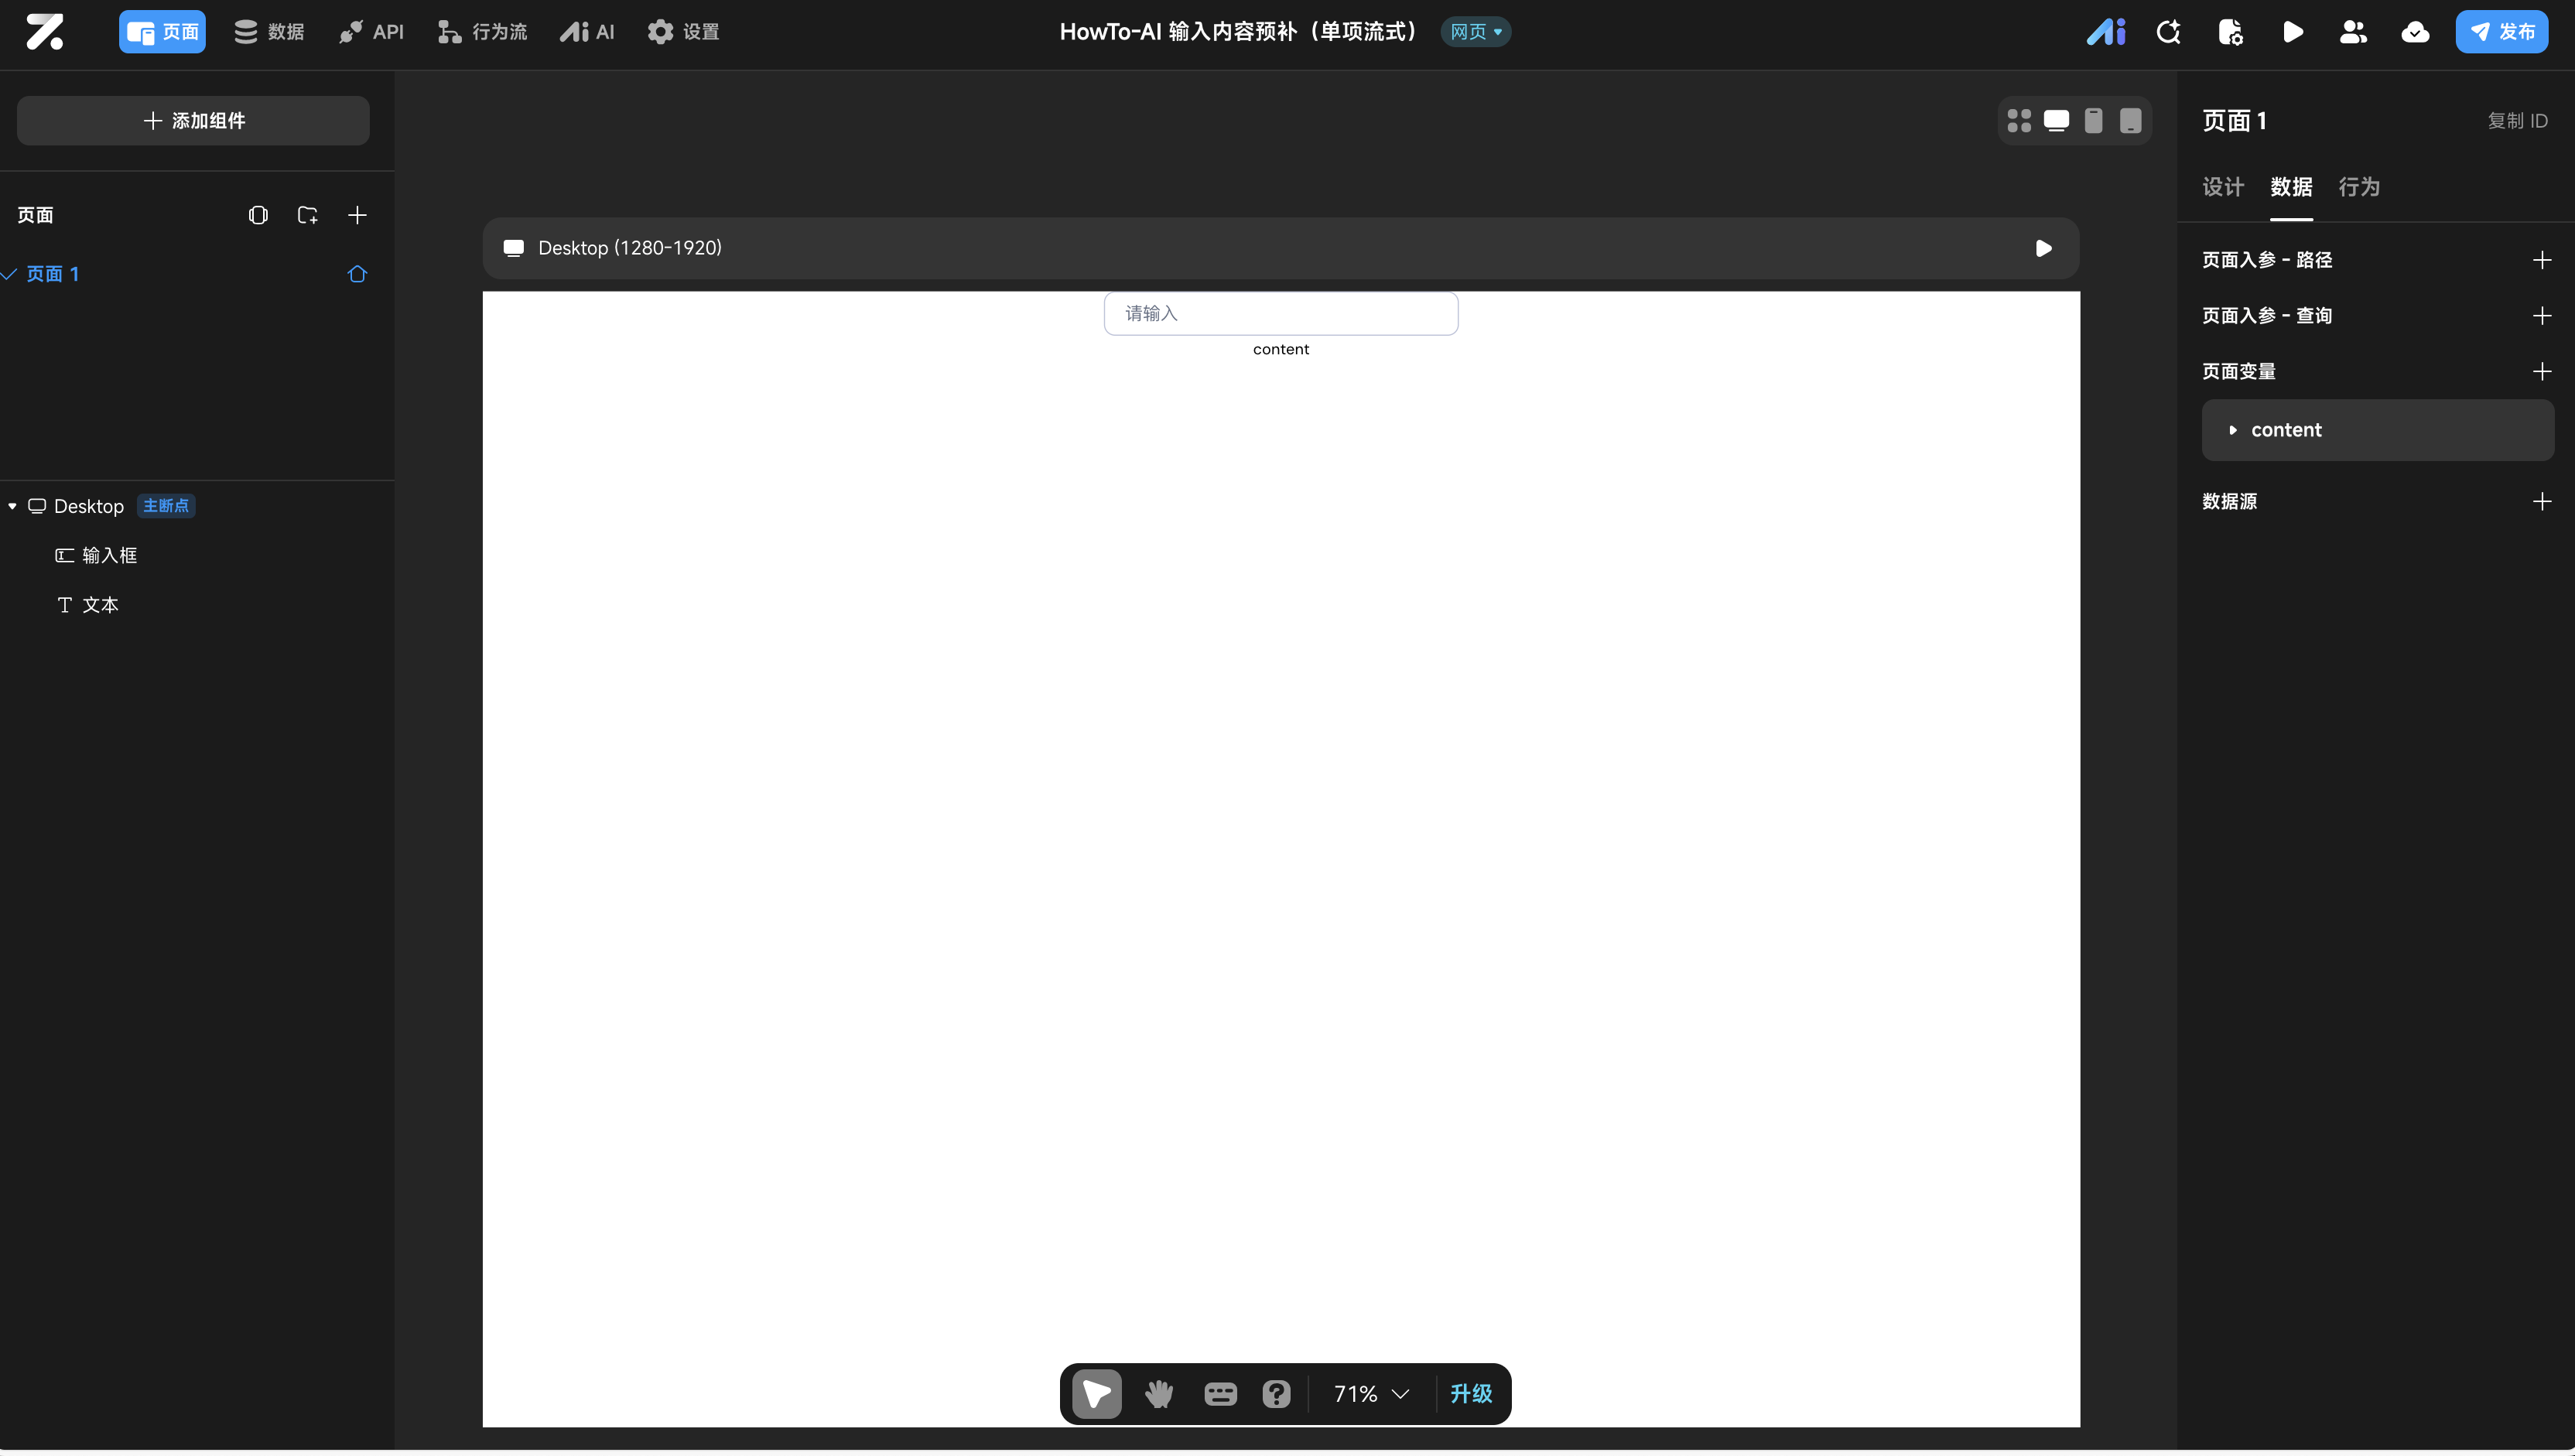Click the 发布 publish button

(x=2501, y=32)
